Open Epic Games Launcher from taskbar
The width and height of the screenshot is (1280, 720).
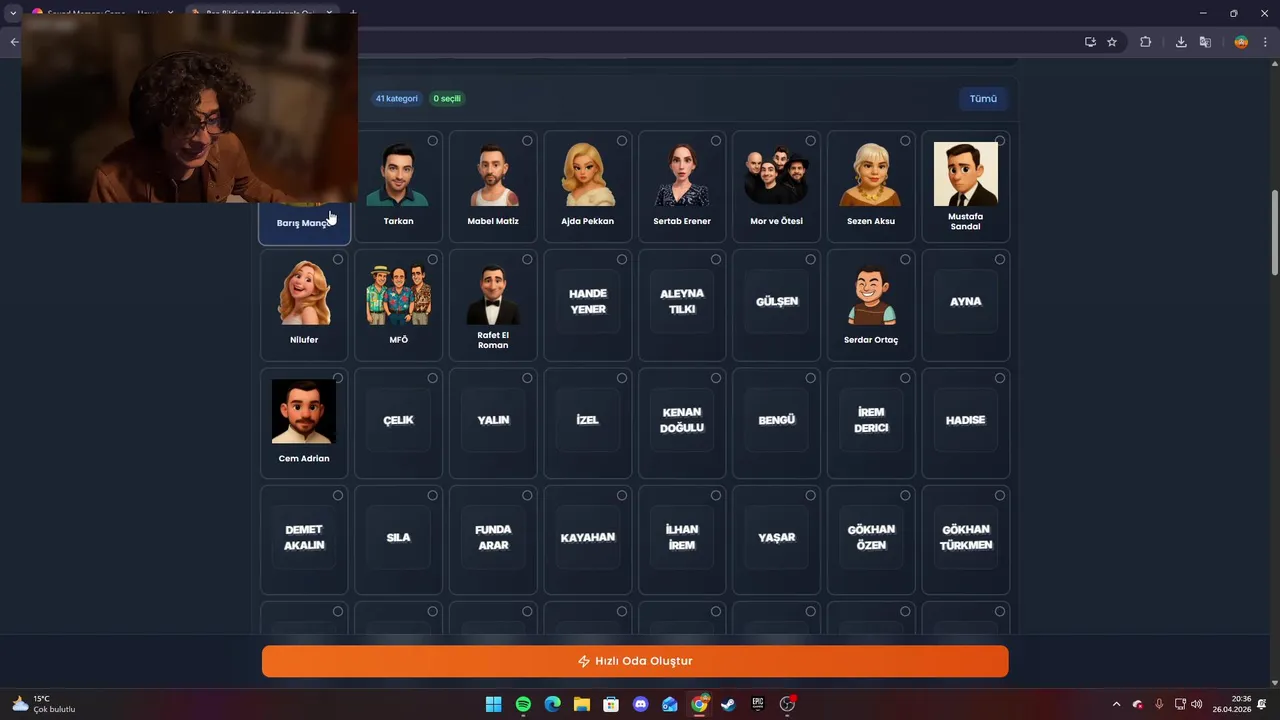[x=758, y=704]
